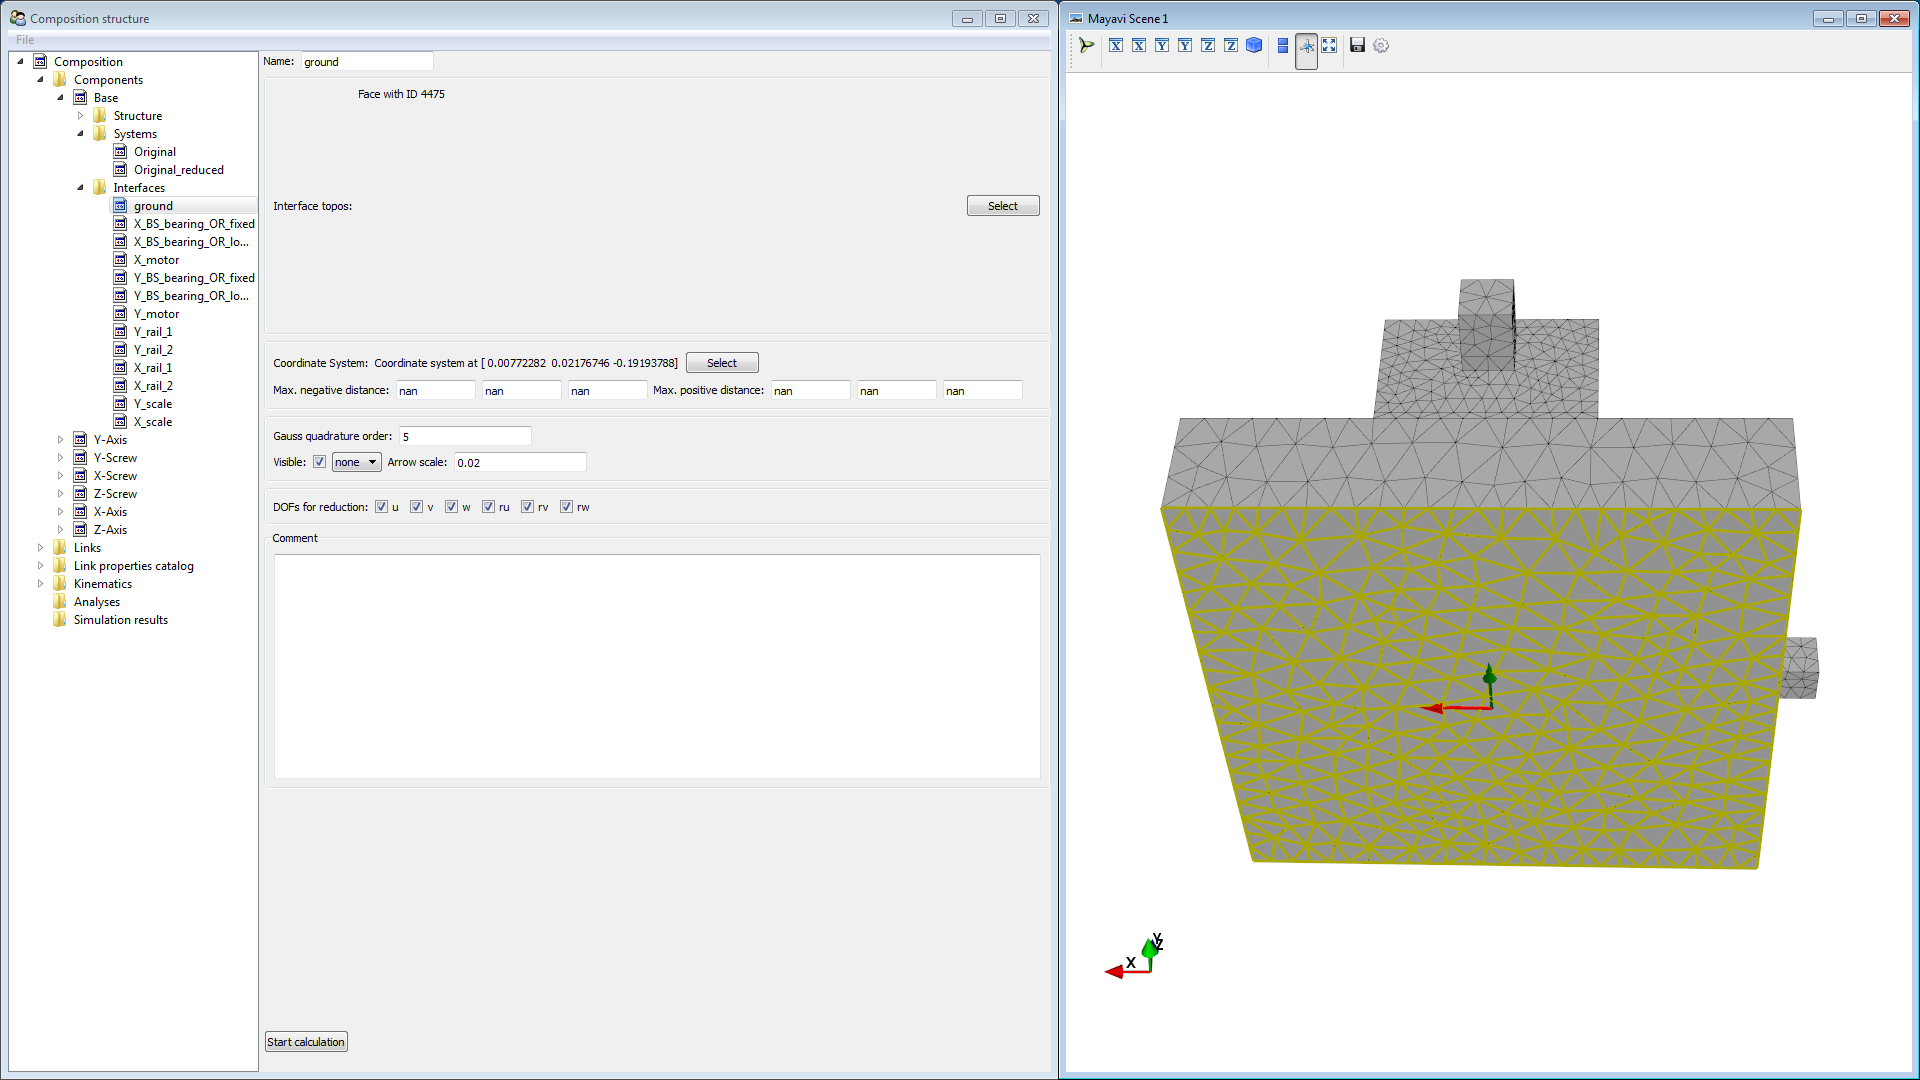This screenshot has height=1080, width=1920.
Task: Collapse the Base component
Action: [x=60, y=98]
